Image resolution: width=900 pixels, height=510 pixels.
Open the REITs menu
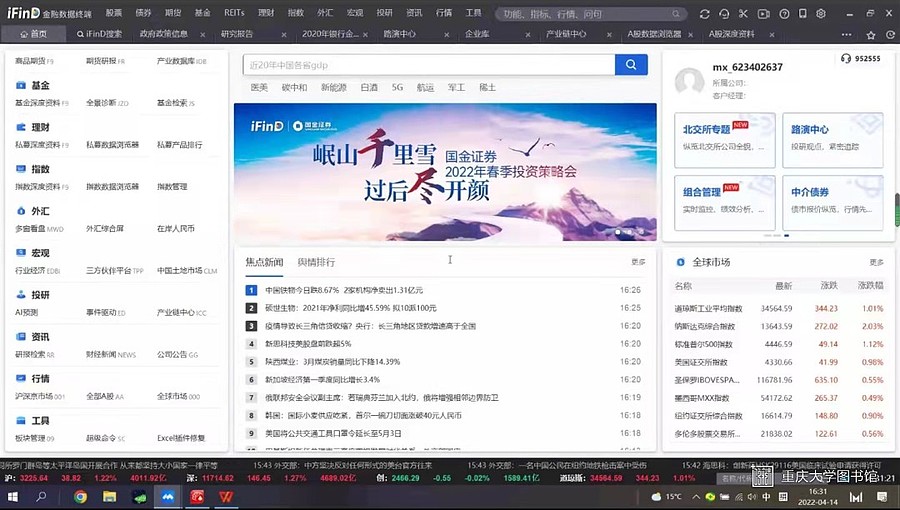234,13
